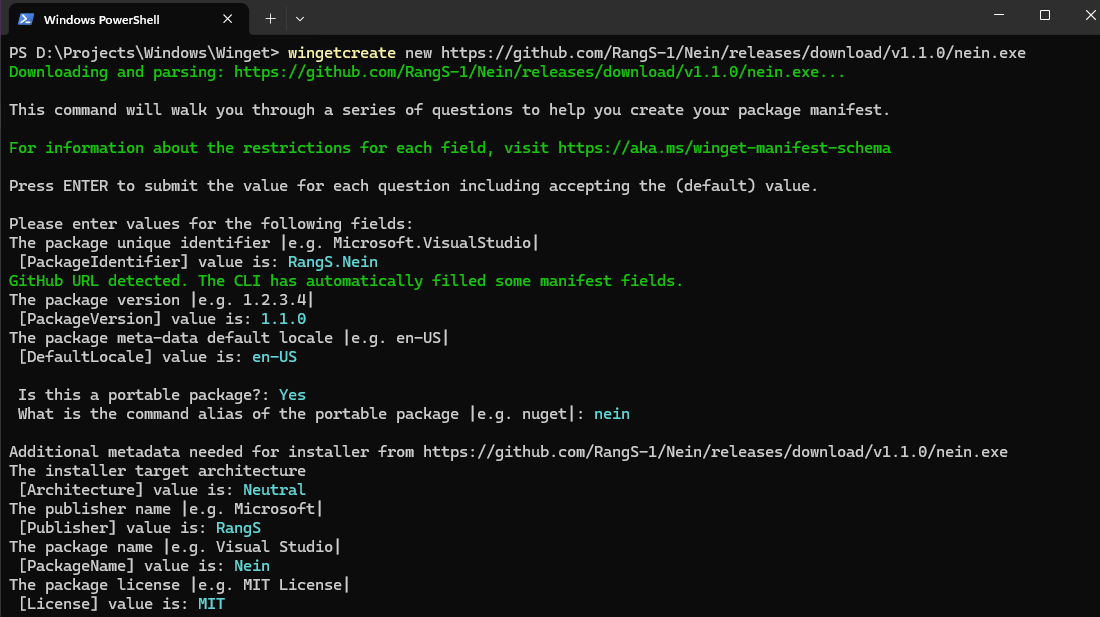Click the prompt path PS D:\Projects\Windows\Winget>

[144, 53]
